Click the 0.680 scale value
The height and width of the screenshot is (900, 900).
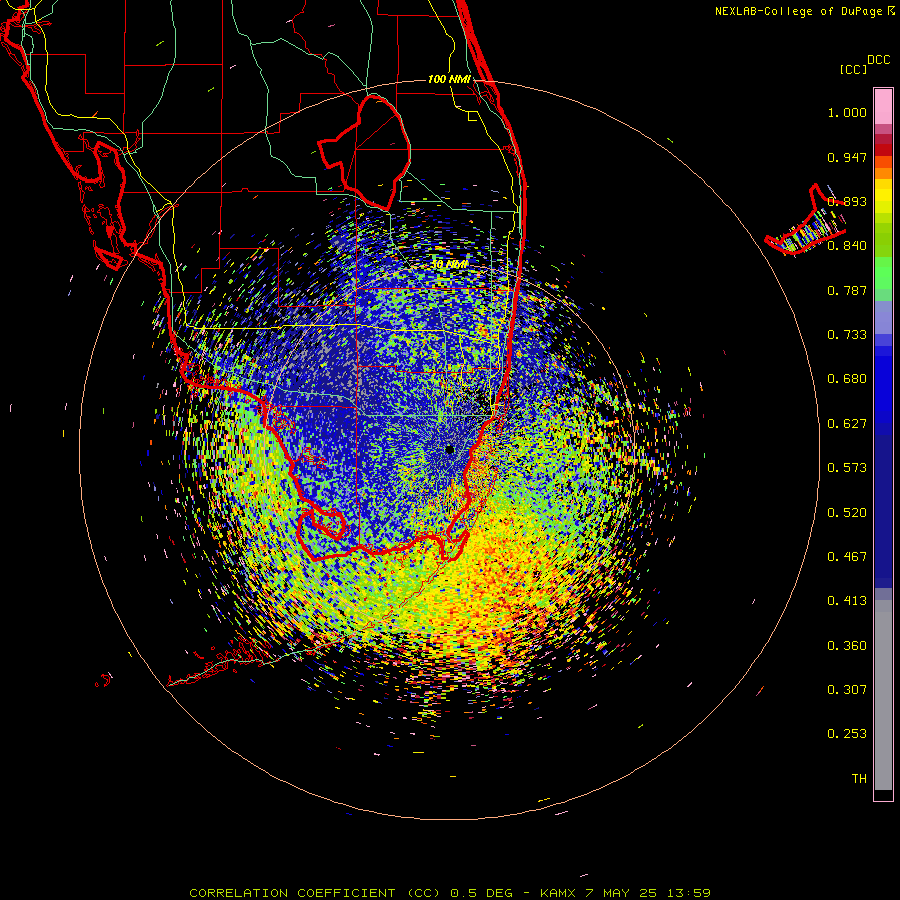[x=847, y=379]
